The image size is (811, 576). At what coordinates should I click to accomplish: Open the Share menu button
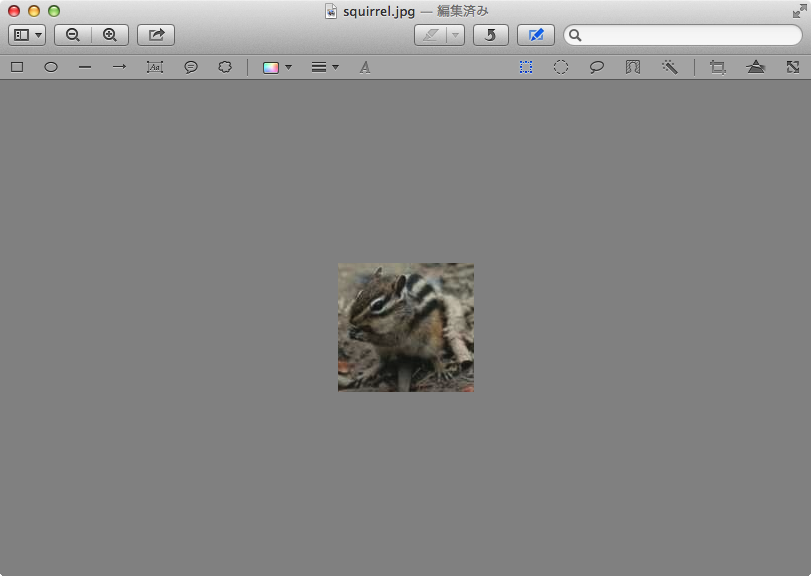point(156,35)
